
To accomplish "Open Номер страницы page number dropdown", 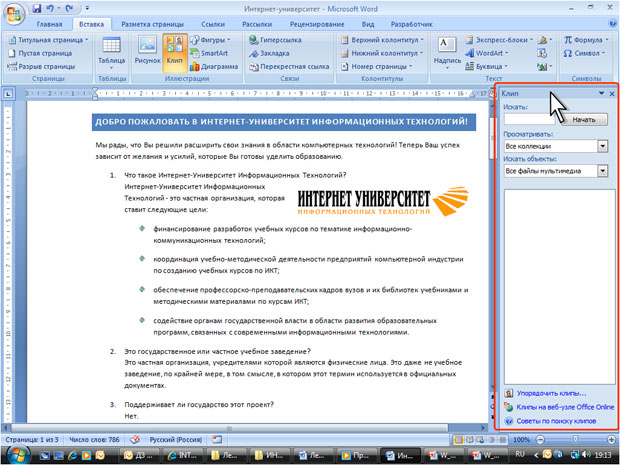I will click(x=376, y=66).
